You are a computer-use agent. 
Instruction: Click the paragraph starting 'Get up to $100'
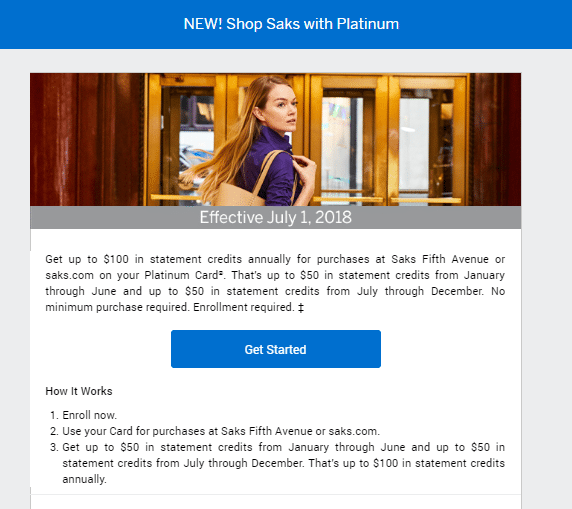coord(275,283)
